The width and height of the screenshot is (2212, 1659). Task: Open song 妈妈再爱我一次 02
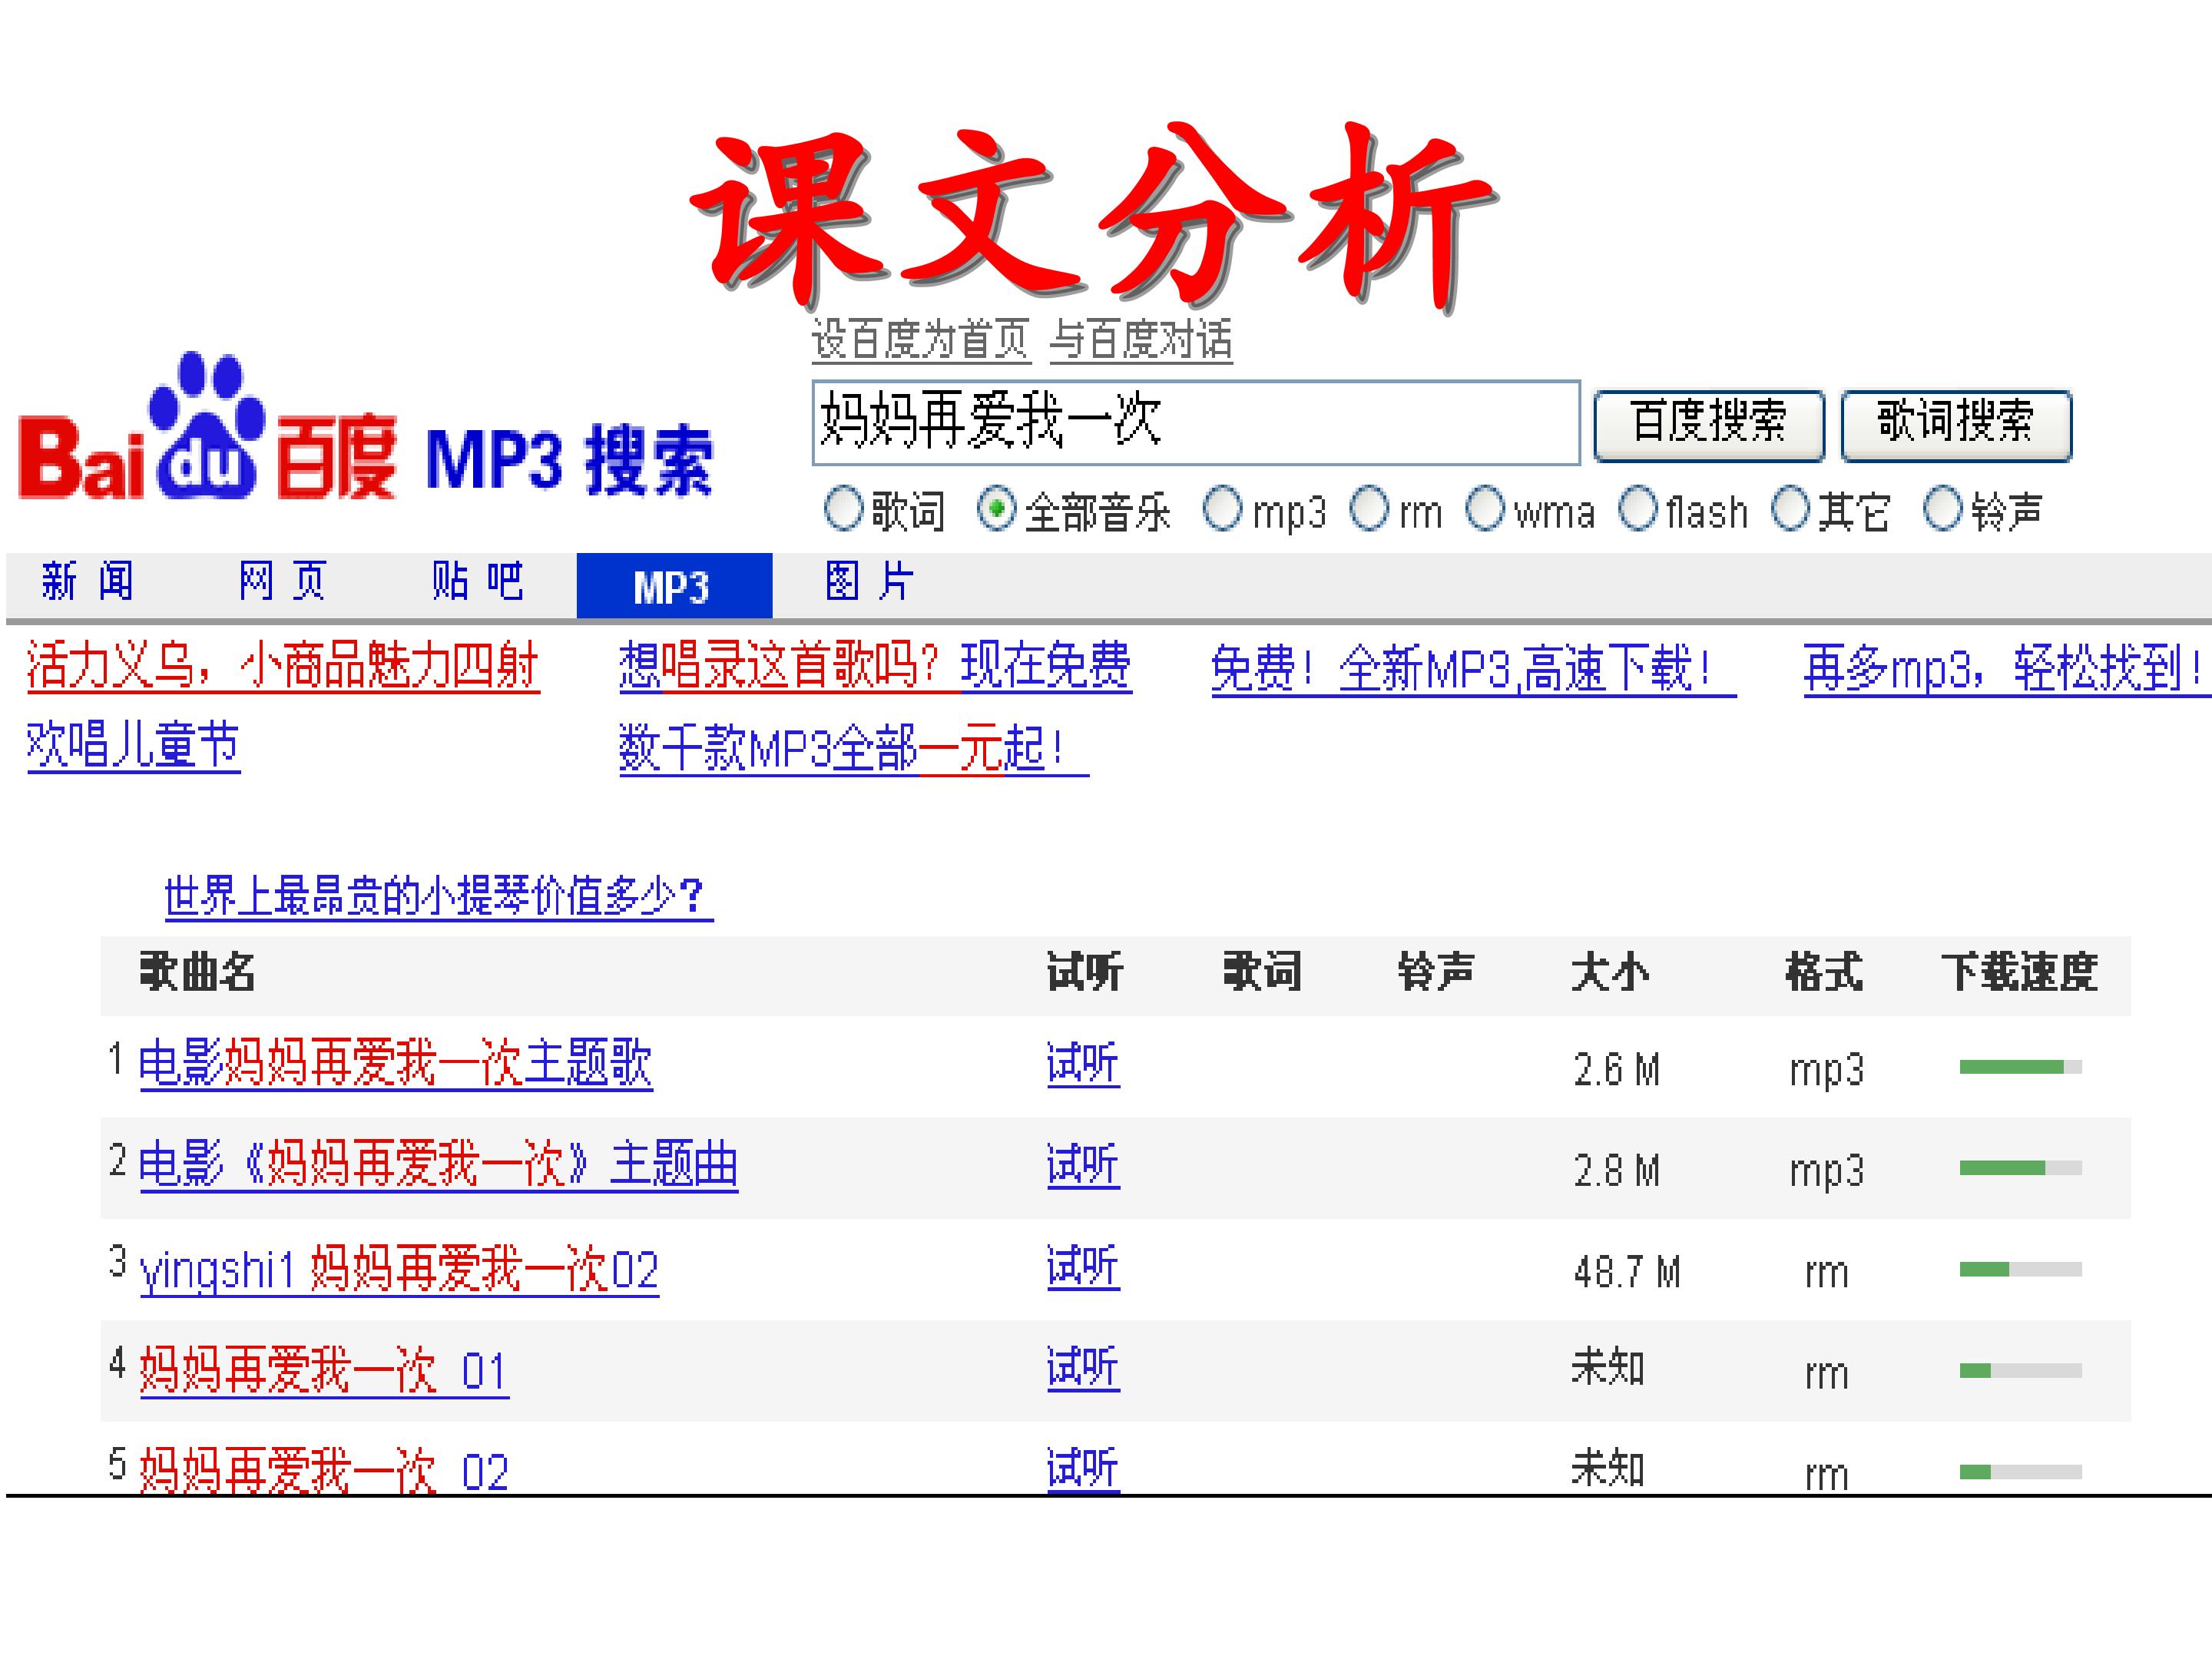(324, 1471)
